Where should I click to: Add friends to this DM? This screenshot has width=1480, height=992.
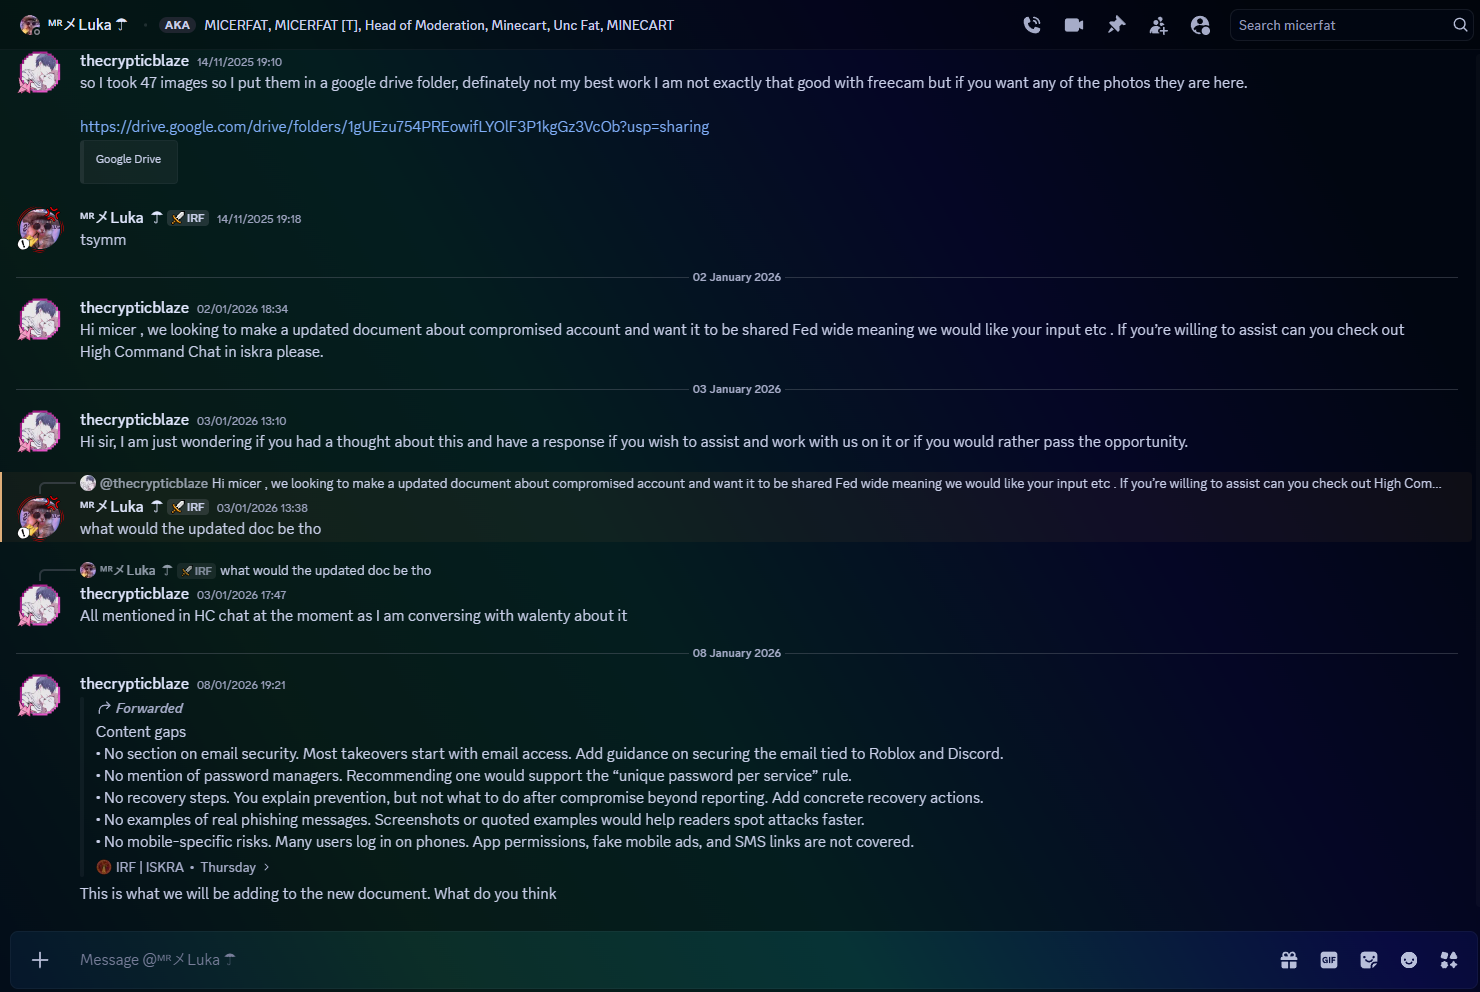click(1158, 25)
